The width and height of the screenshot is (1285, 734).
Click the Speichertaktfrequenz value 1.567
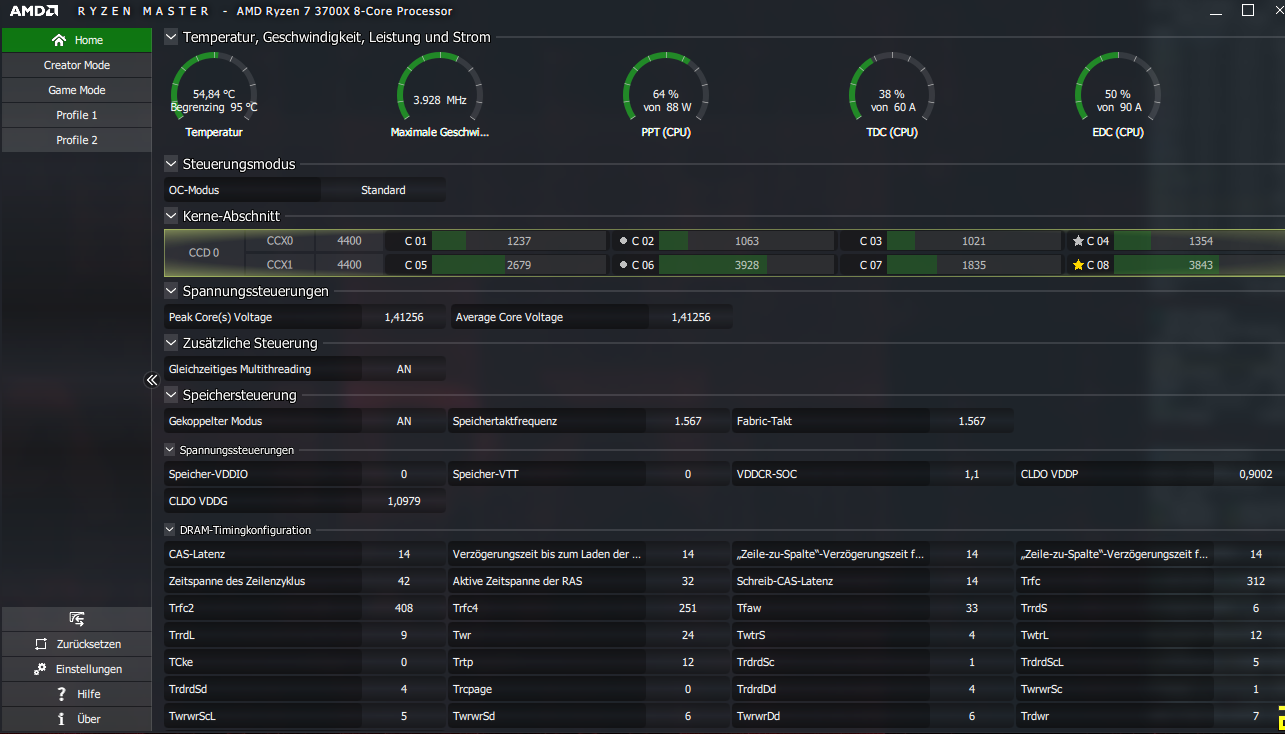click(x=687, y=421)
